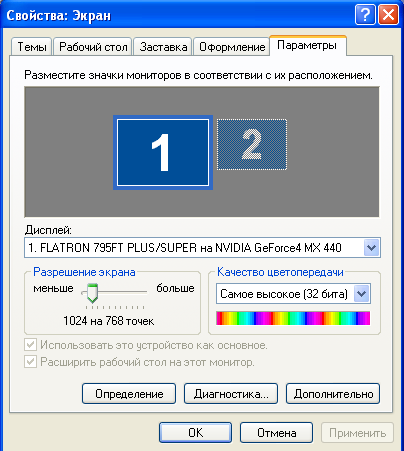Image resolution: width=404 pixels, height=451 pixels.
Task: Click the color quality rainbow preview bar
Action: pyautogui.click(x=293, y=318)
